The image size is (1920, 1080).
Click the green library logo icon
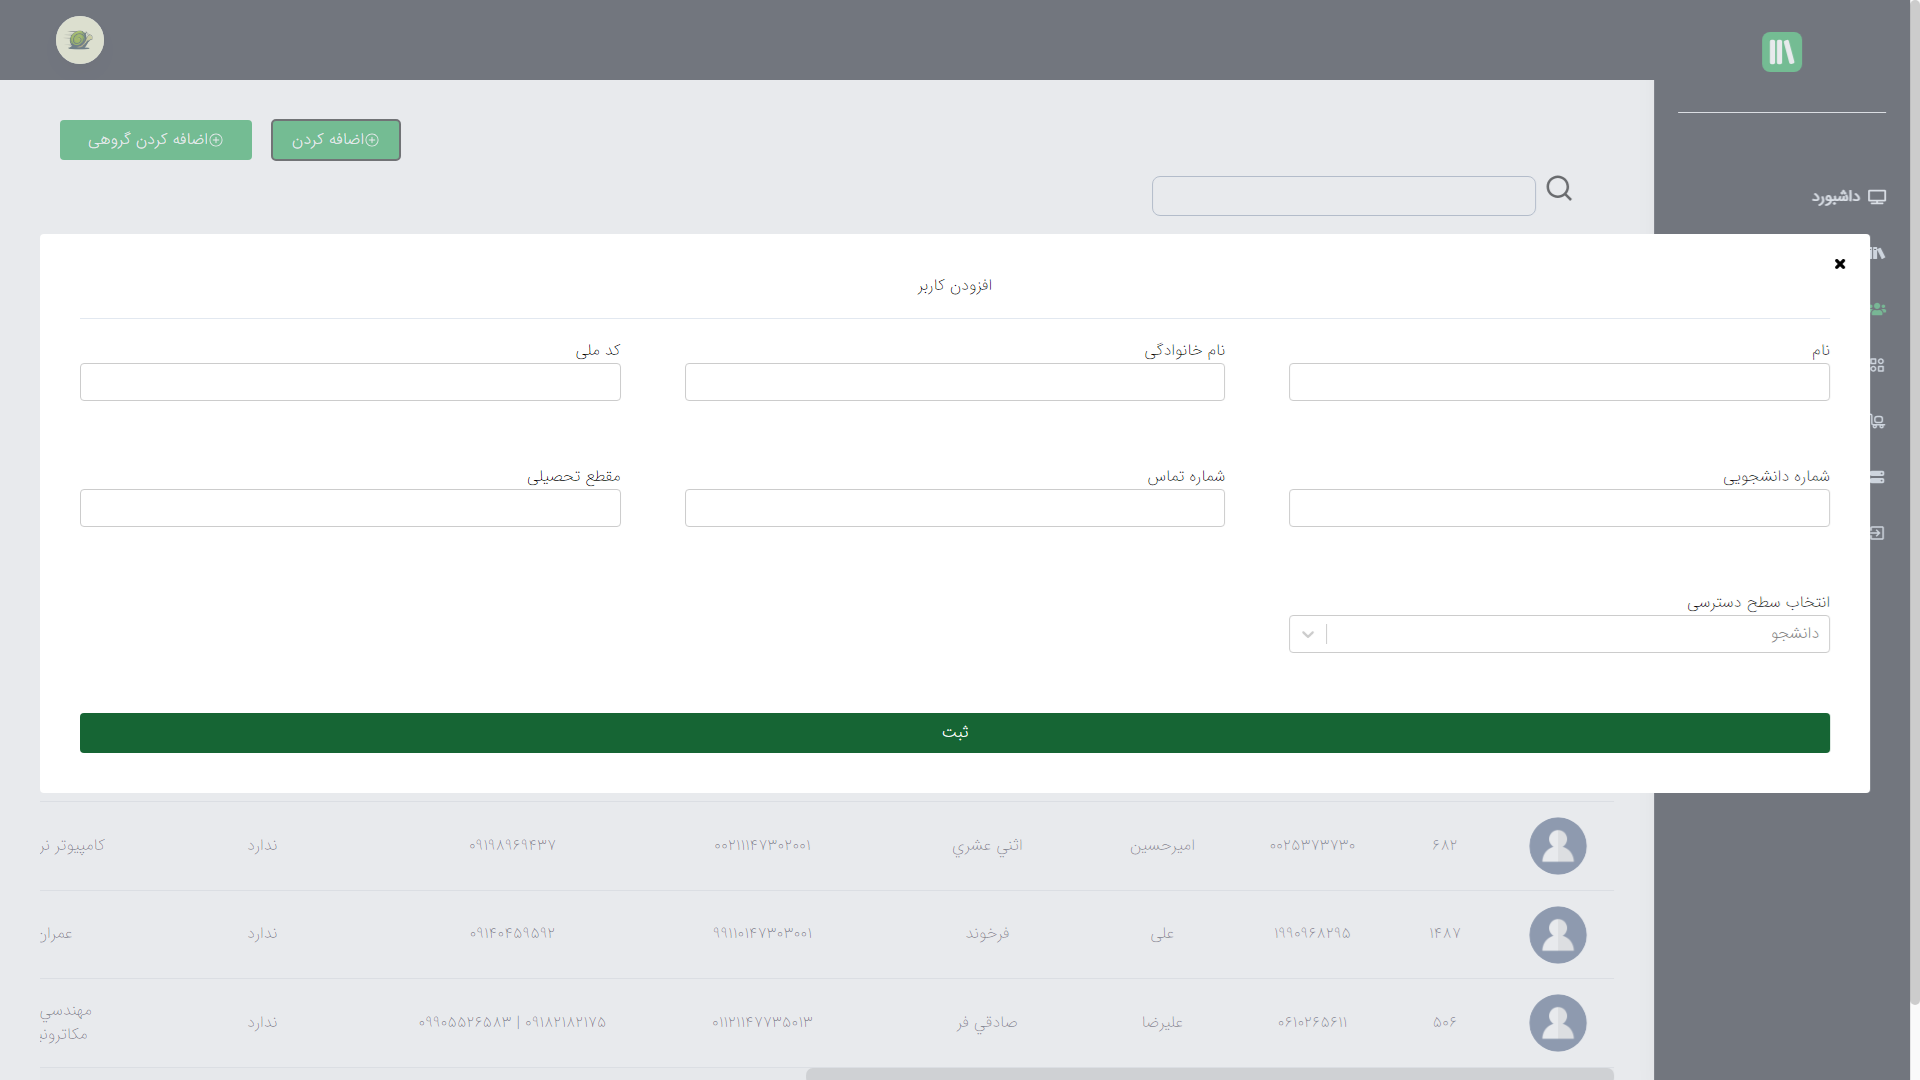tap(1781, 52)
